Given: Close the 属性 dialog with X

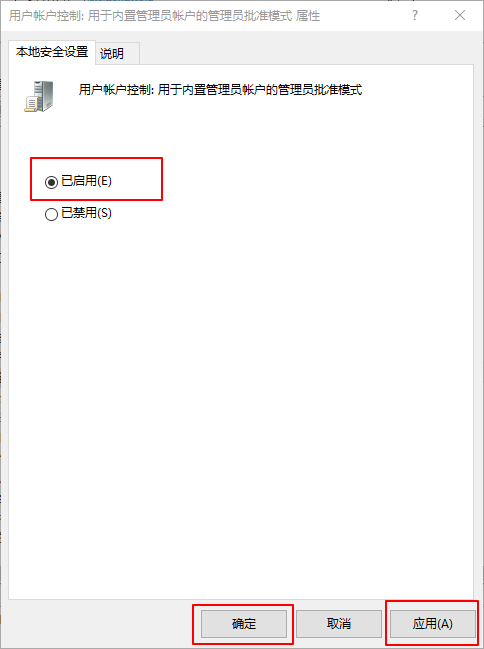Looking at the screenshot, I should tap(460, 15).
